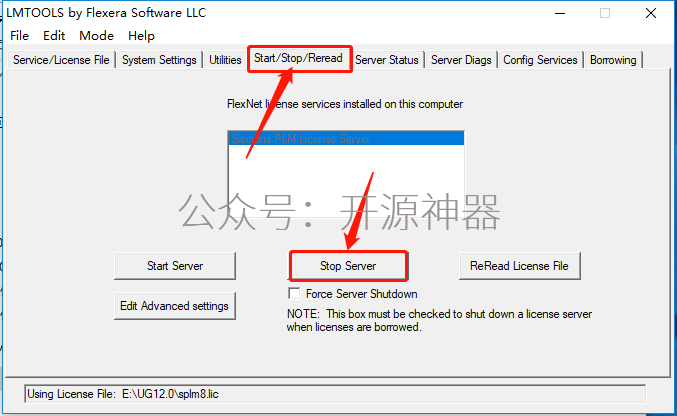The width and height of the screenshot is (677, 416).
Task: Select the Start/Stop/Reread tab
Action: coord(298,58)
